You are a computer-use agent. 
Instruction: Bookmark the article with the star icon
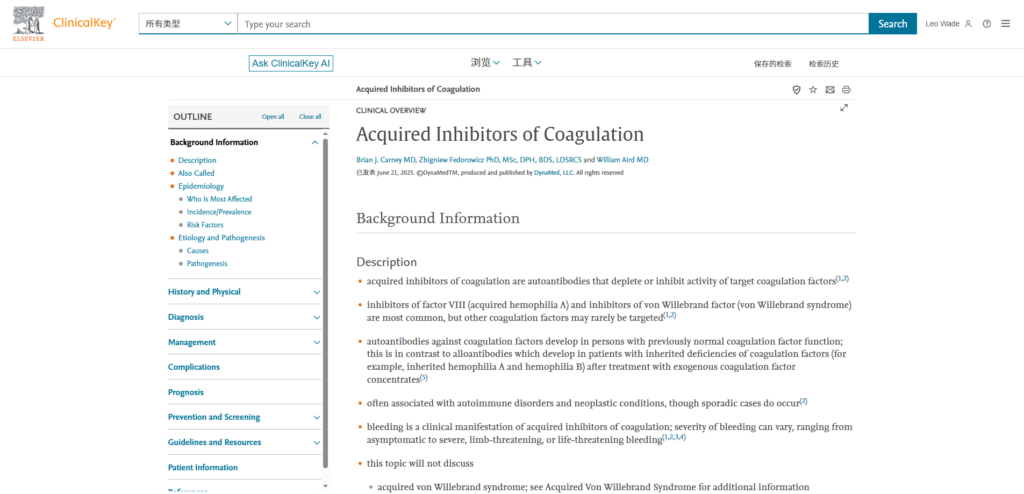(x=813, y=89)
